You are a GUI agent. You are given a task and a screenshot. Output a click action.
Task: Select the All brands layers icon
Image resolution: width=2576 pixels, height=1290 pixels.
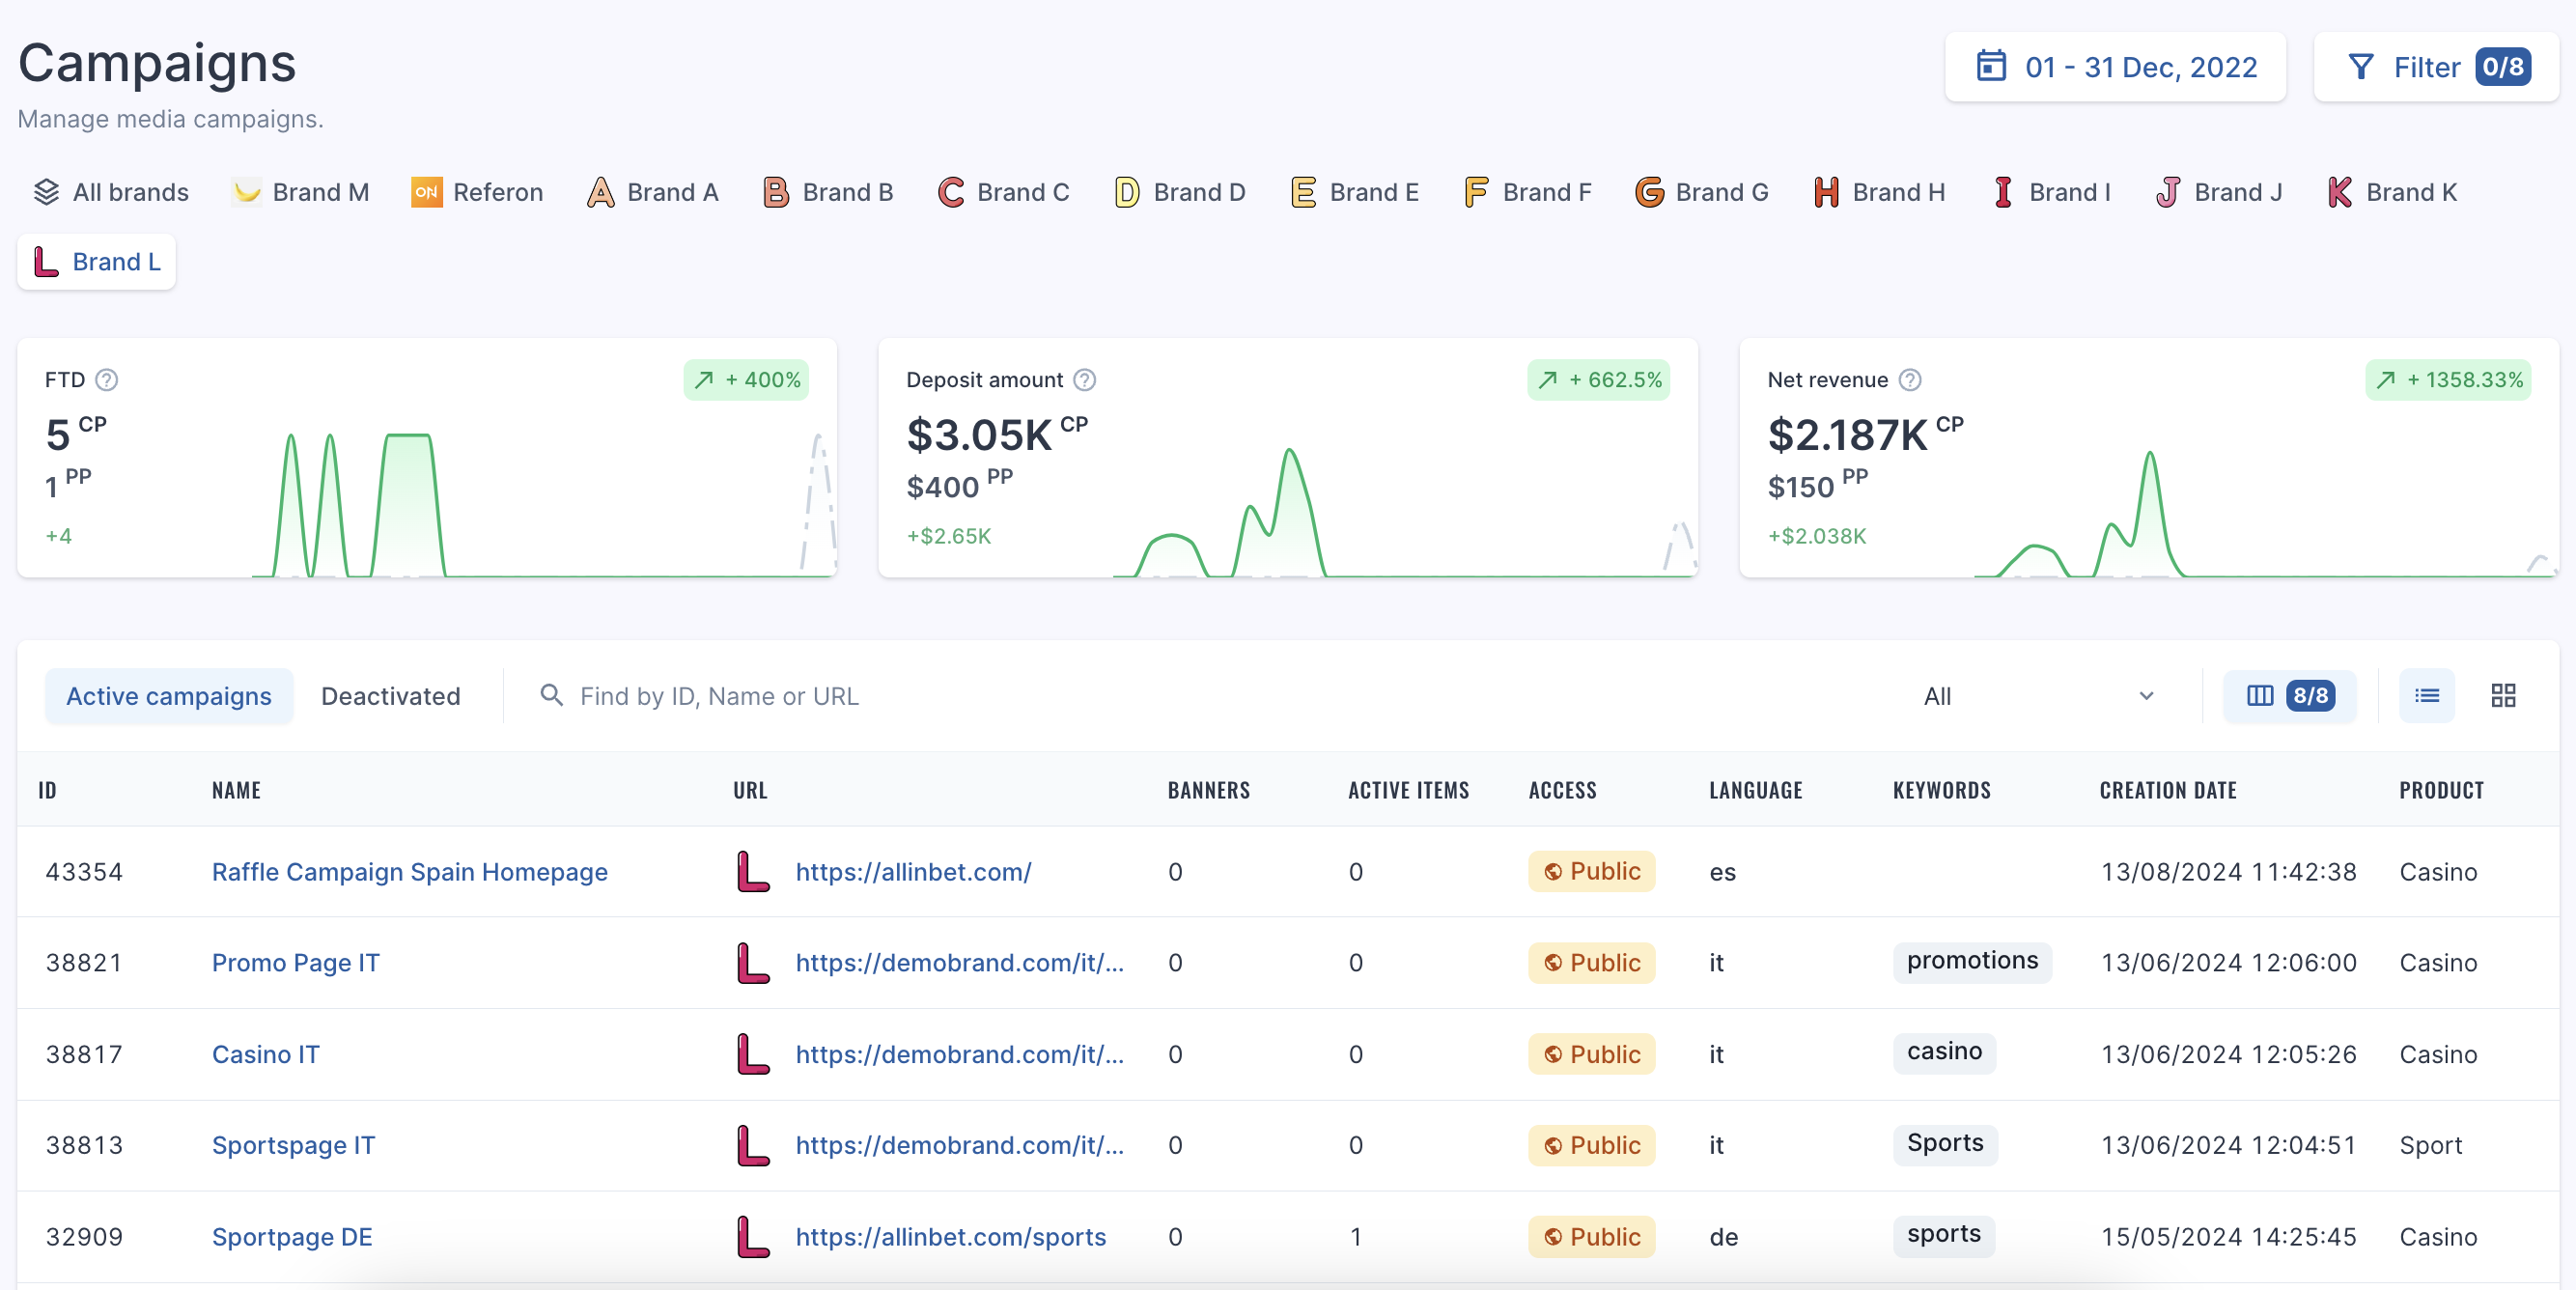[46, 192]
